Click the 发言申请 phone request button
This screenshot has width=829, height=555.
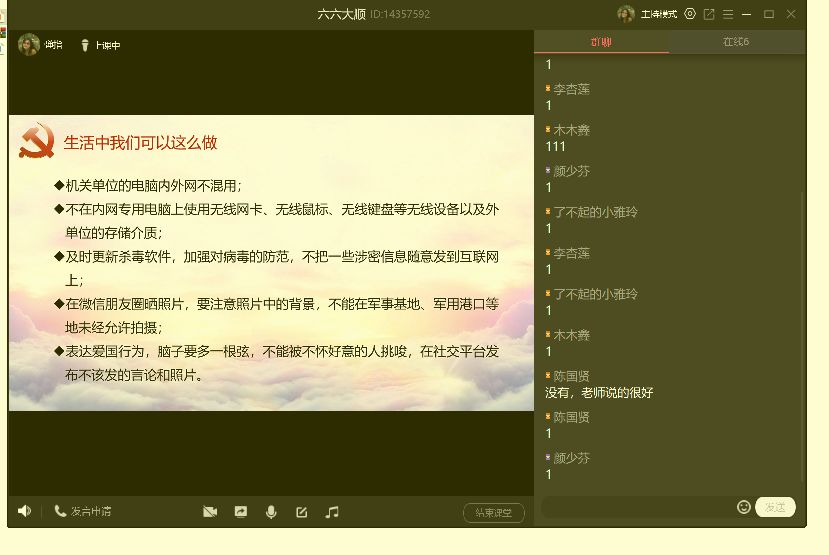(x=83, y=512)
